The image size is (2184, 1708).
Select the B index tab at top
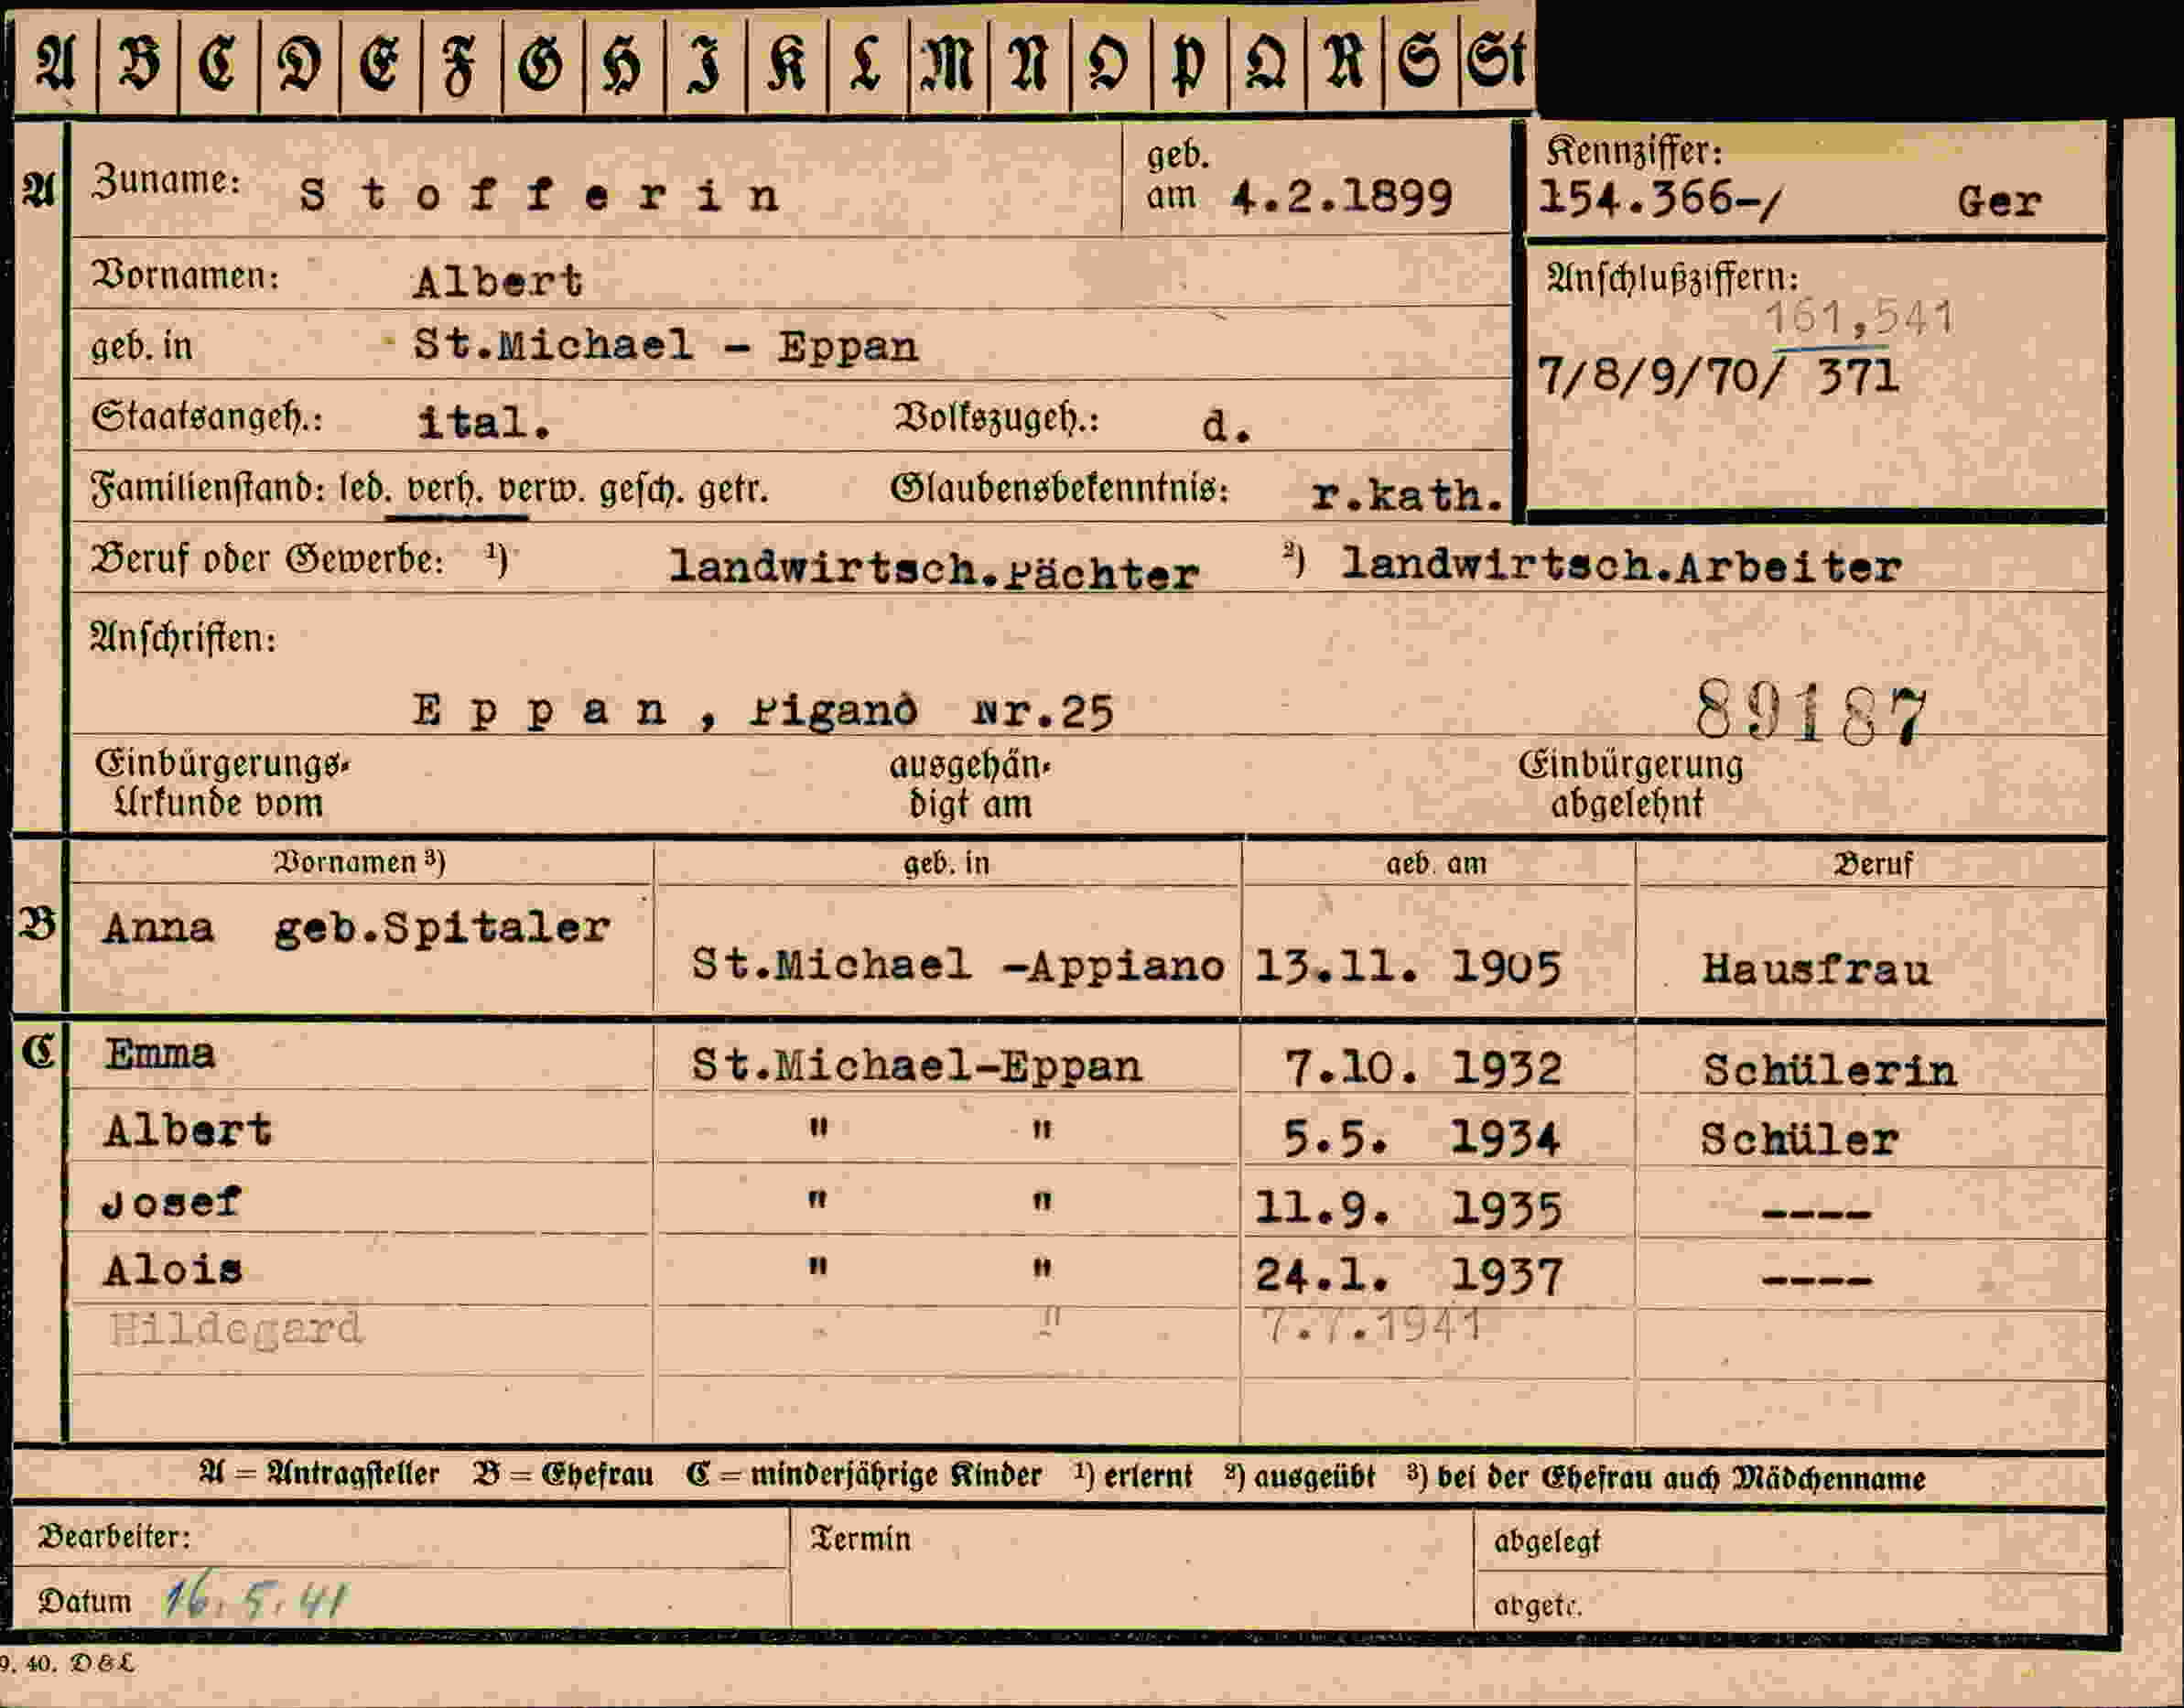click(x=139, y=65)
